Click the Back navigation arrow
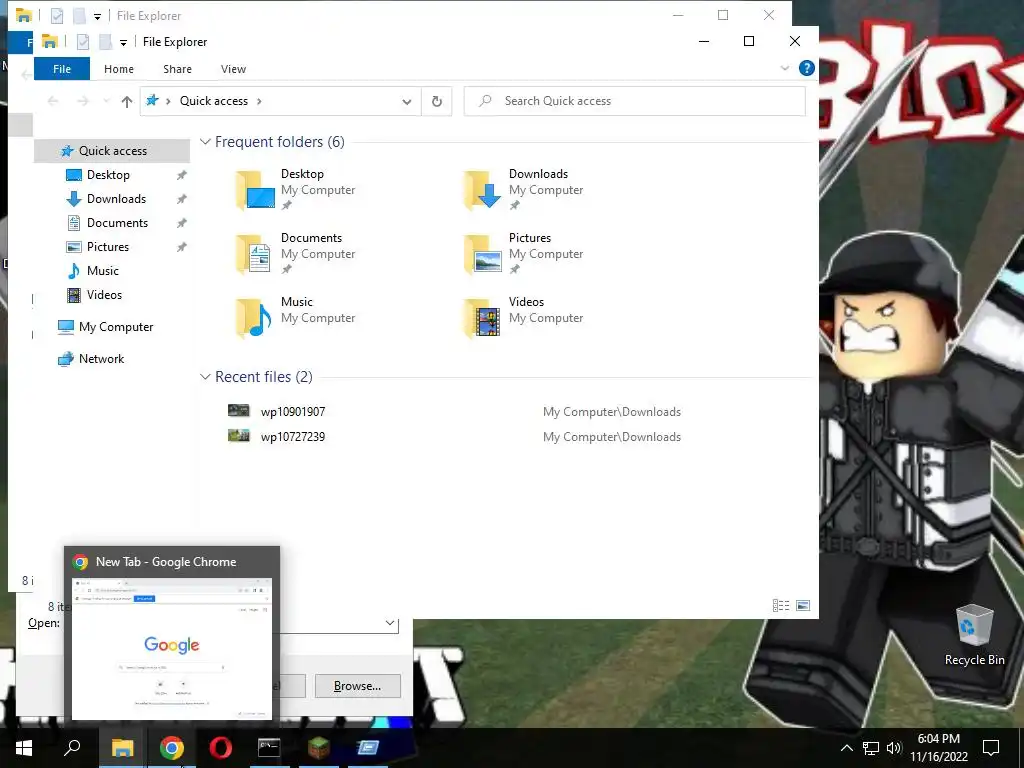The image size is (1024, 768). 53,101
